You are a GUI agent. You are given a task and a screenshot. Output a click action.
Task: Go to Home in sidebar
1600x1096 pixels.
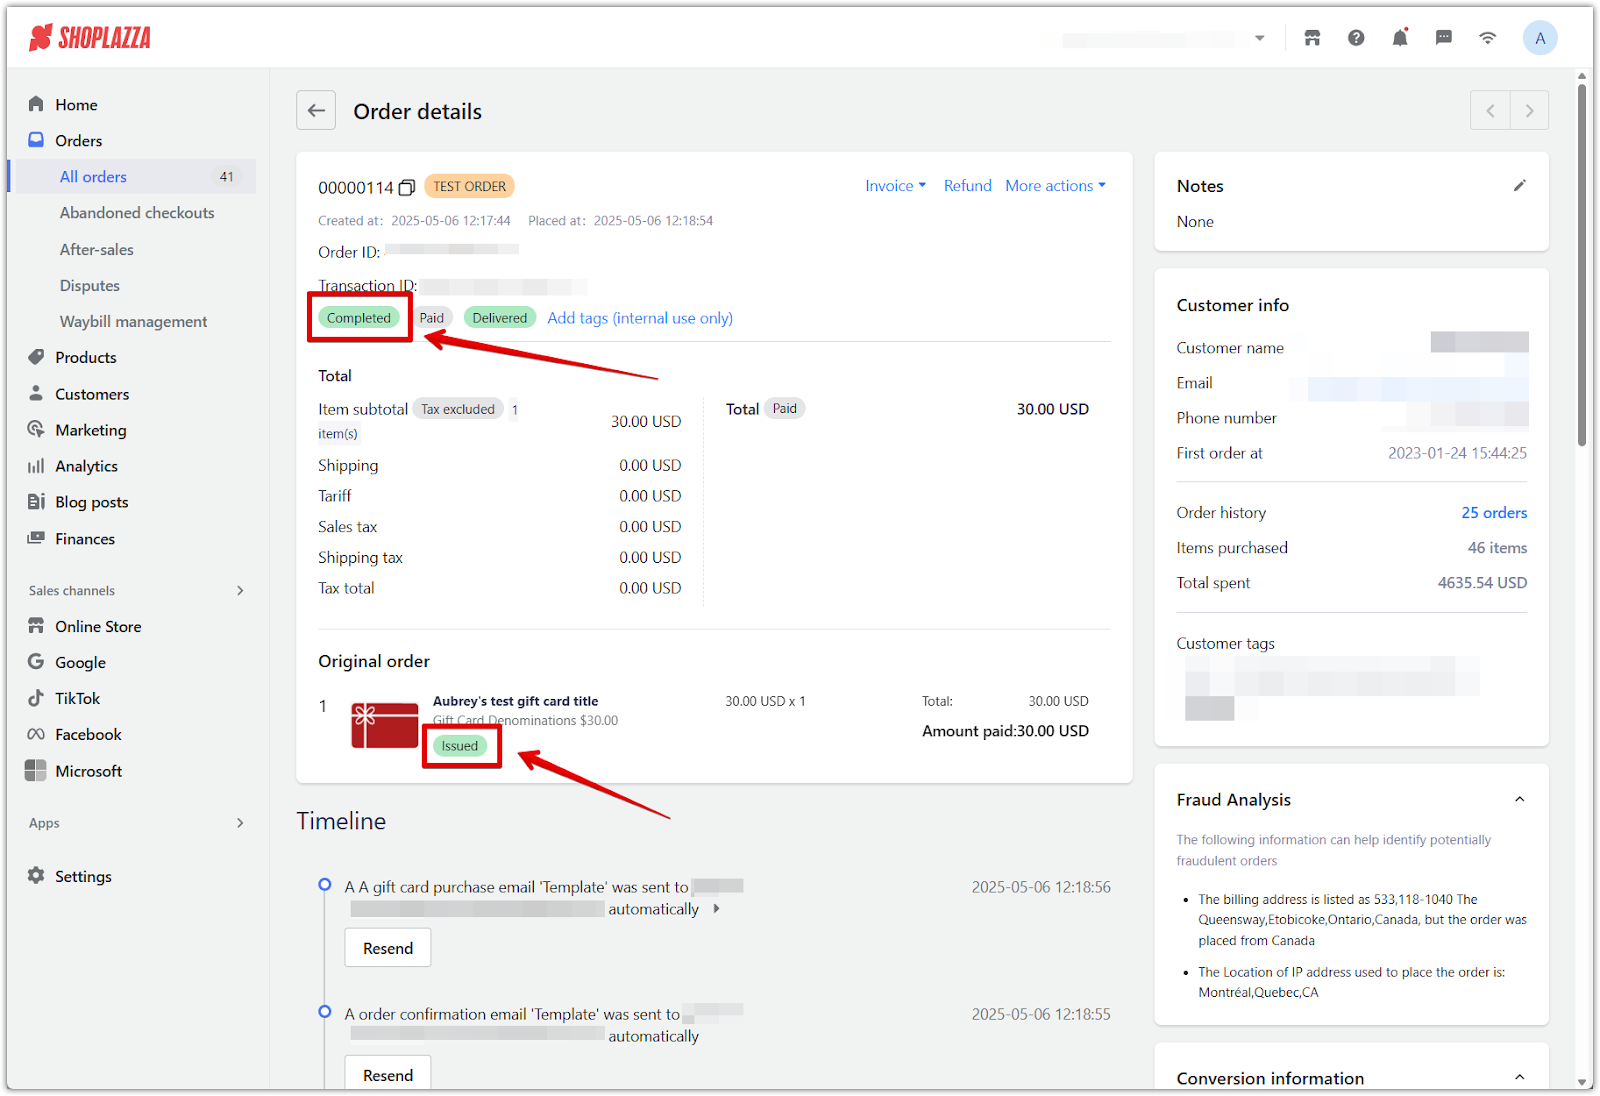[x=76, y=104]
